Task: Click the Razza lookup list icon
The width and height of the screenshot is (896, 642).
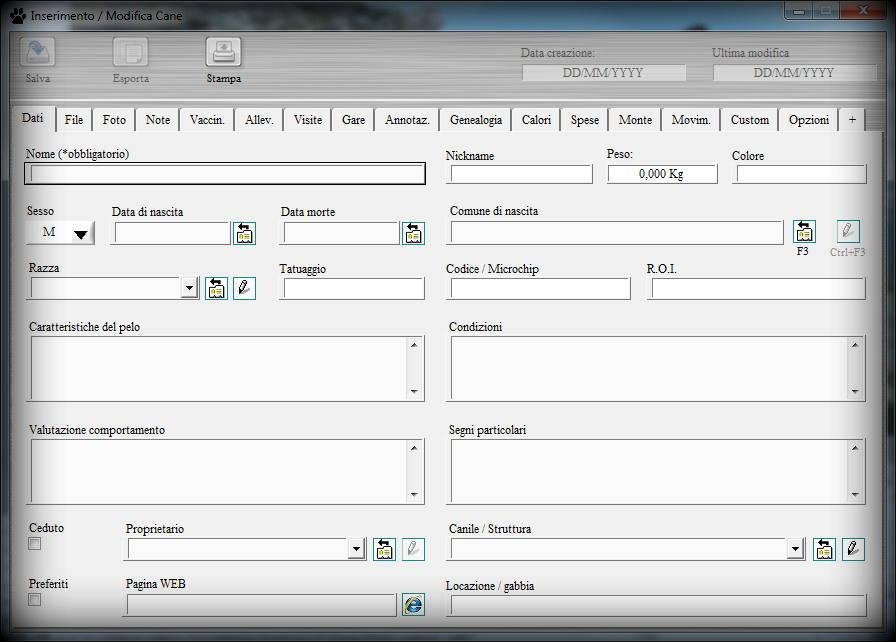Action: click(217, 288)
